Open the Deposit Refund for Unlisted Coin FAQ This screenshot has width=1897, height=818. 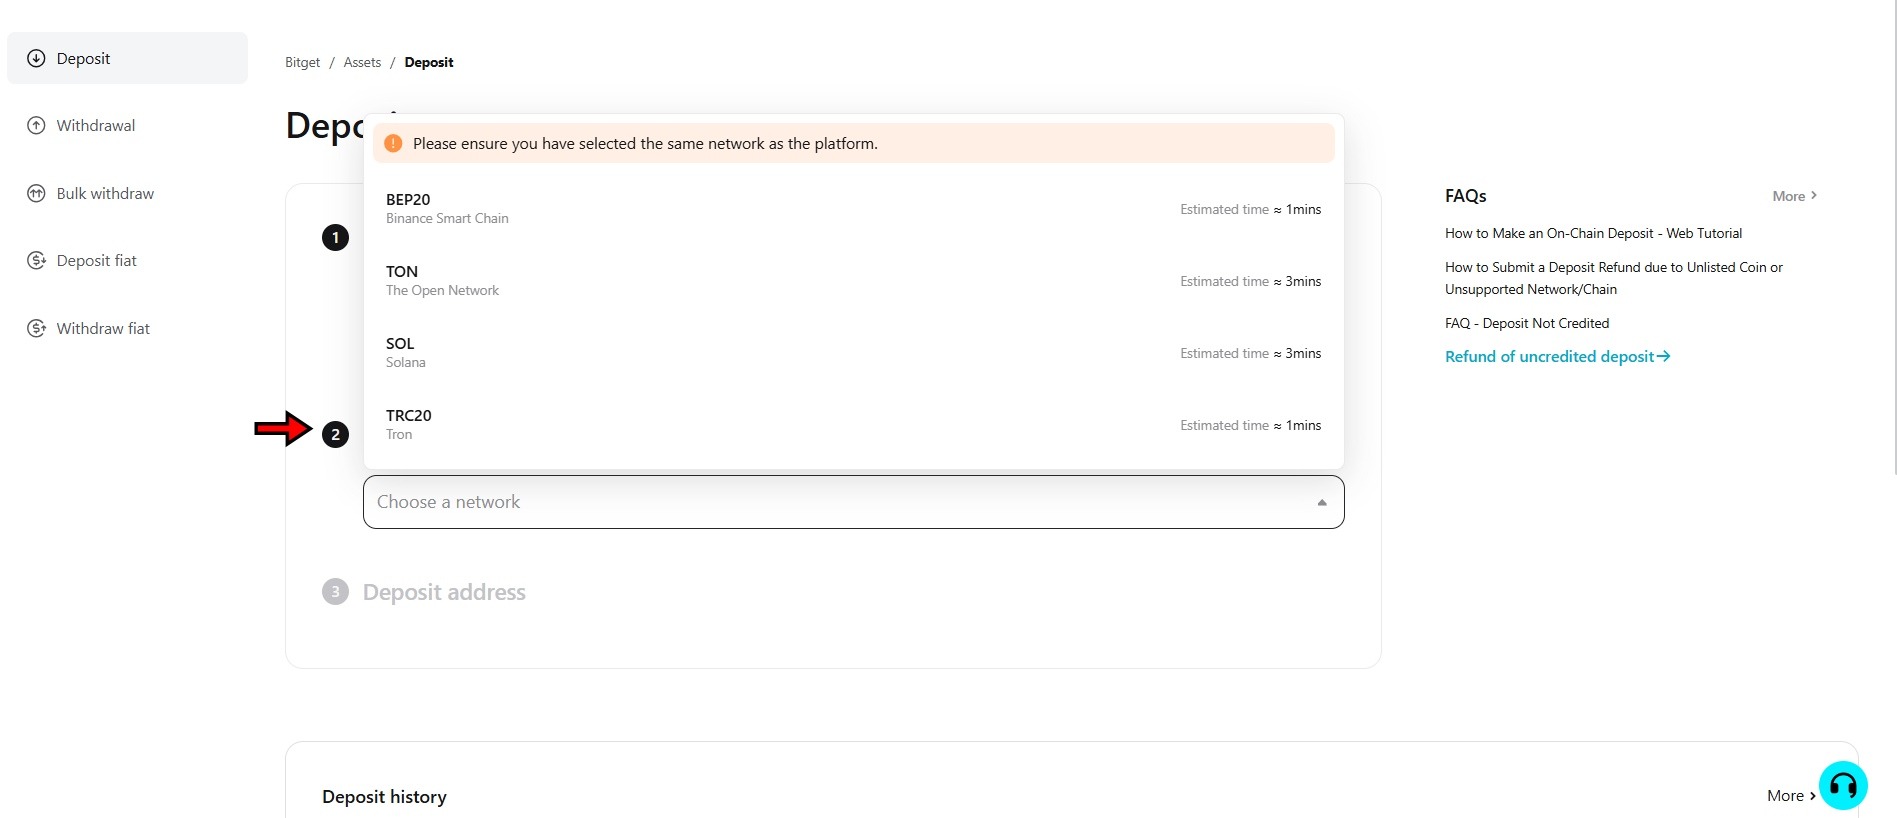1613,278
